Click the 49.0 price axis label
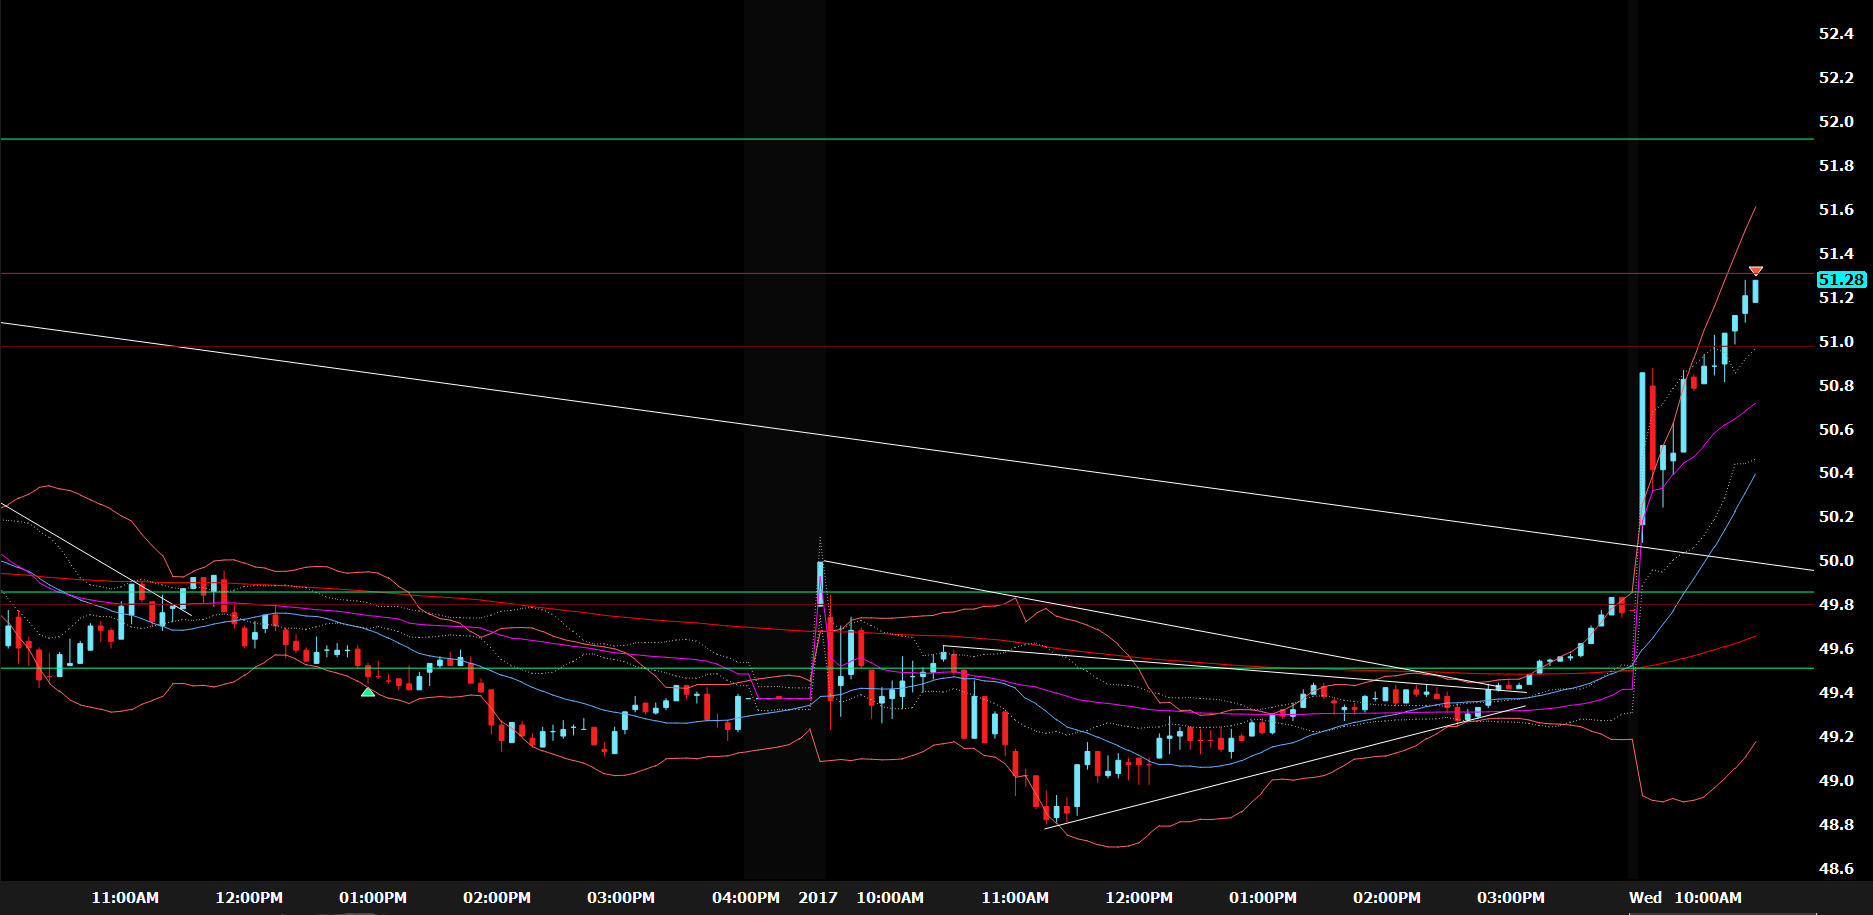This screenshot has height=915, width=1873. coord(1836,781)
